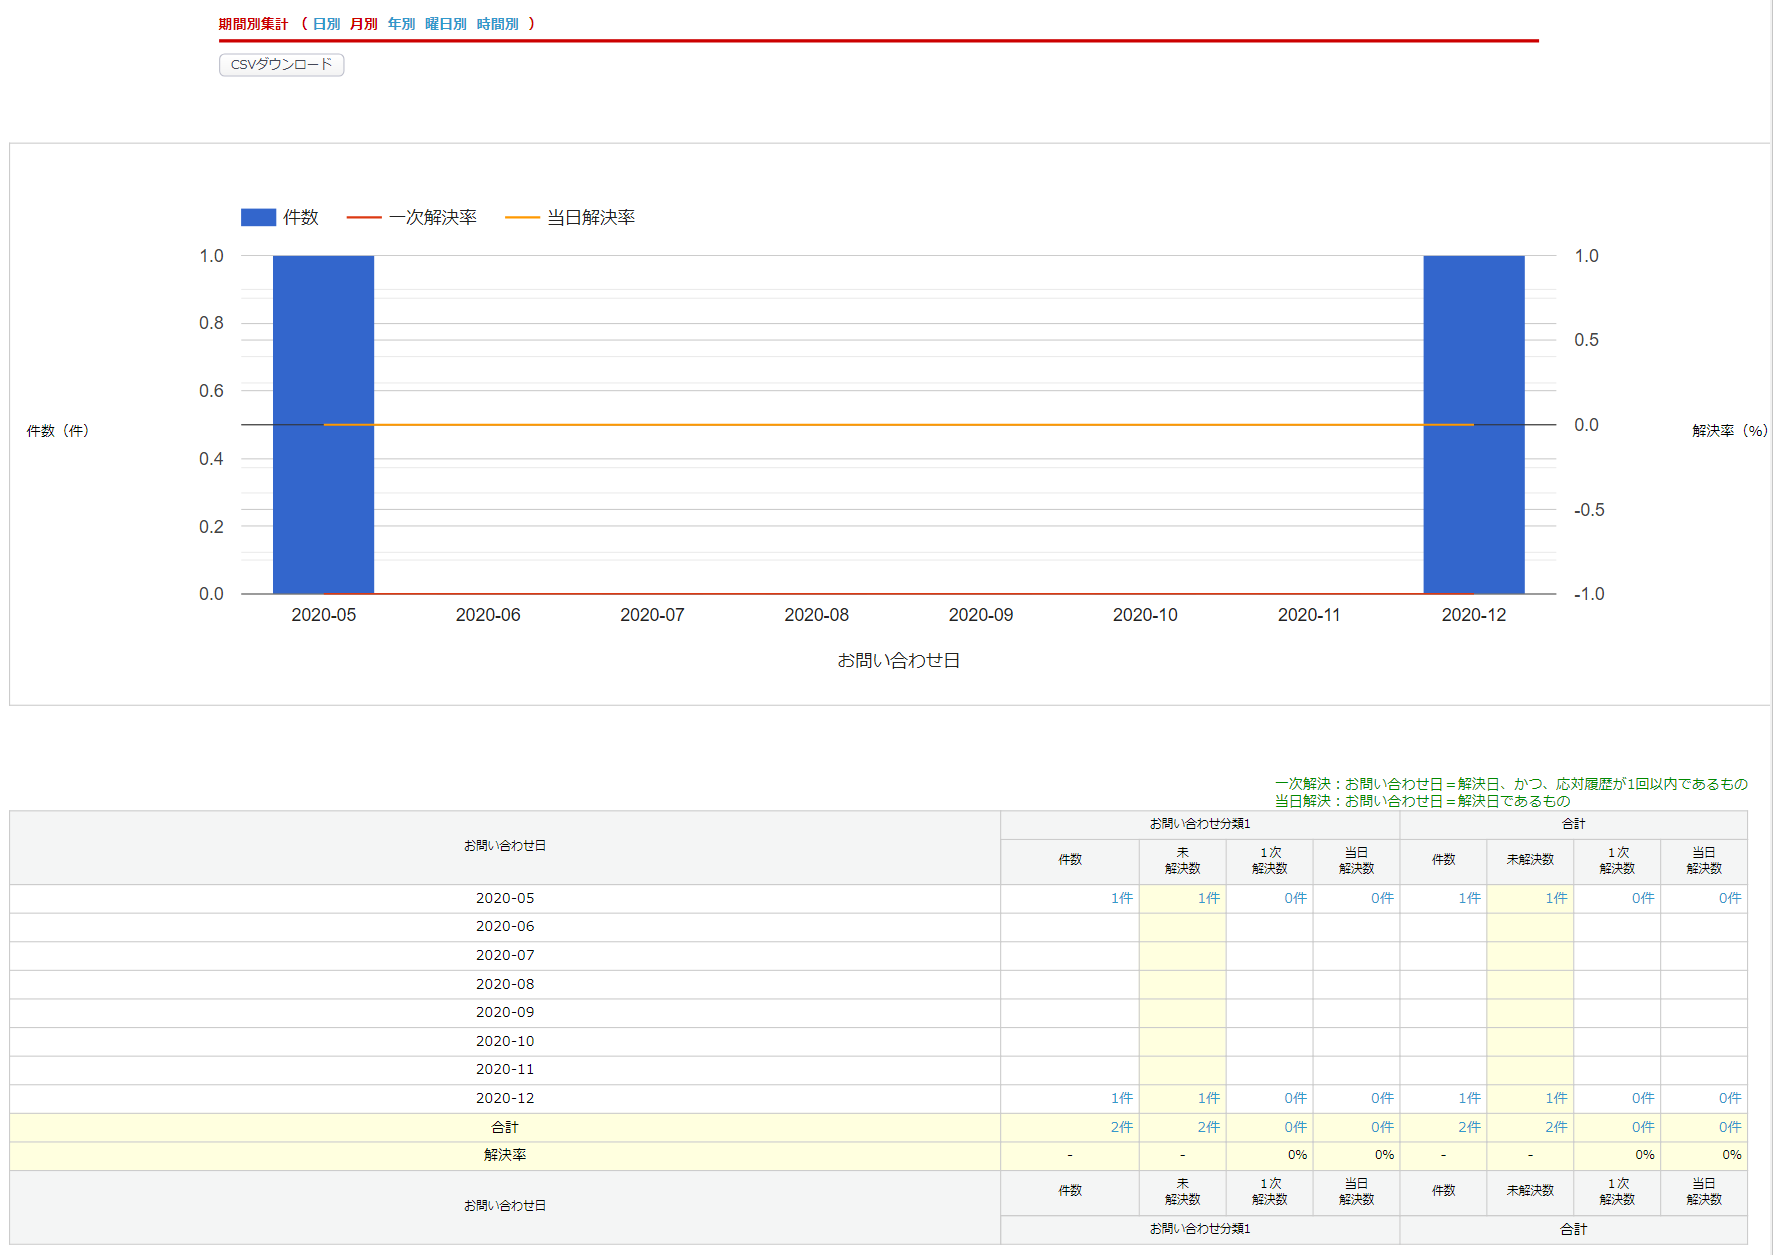Click the CSVダウンロード button

pyautogui.click(x=281, y=65)
